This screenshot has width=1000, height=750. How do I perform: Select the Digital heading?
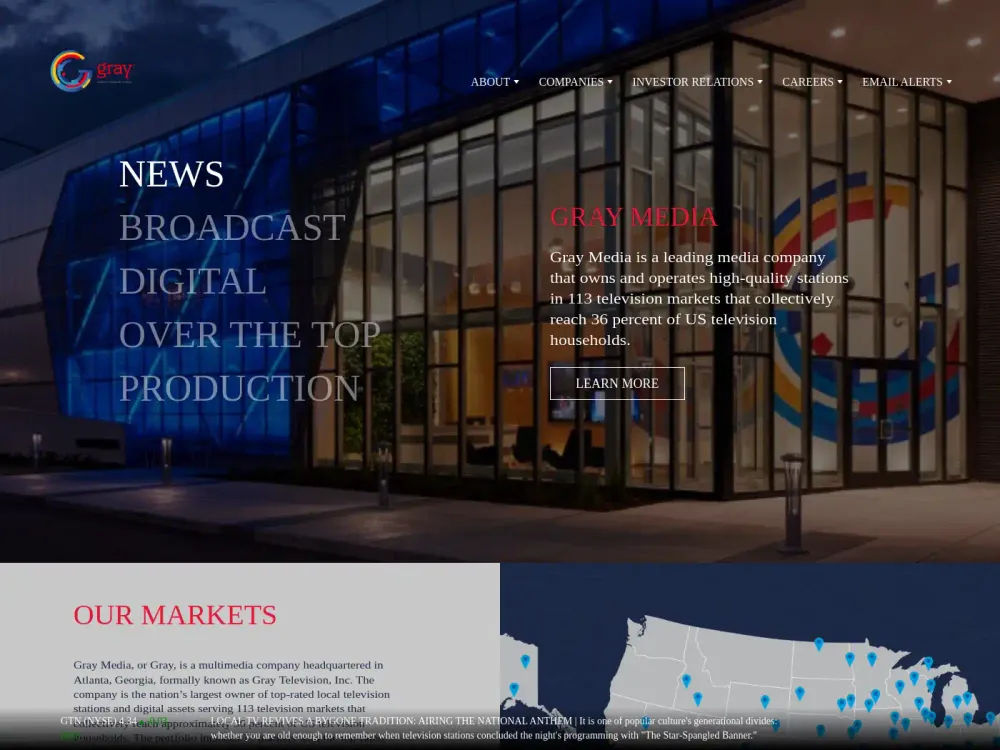[x=192, y=281]
